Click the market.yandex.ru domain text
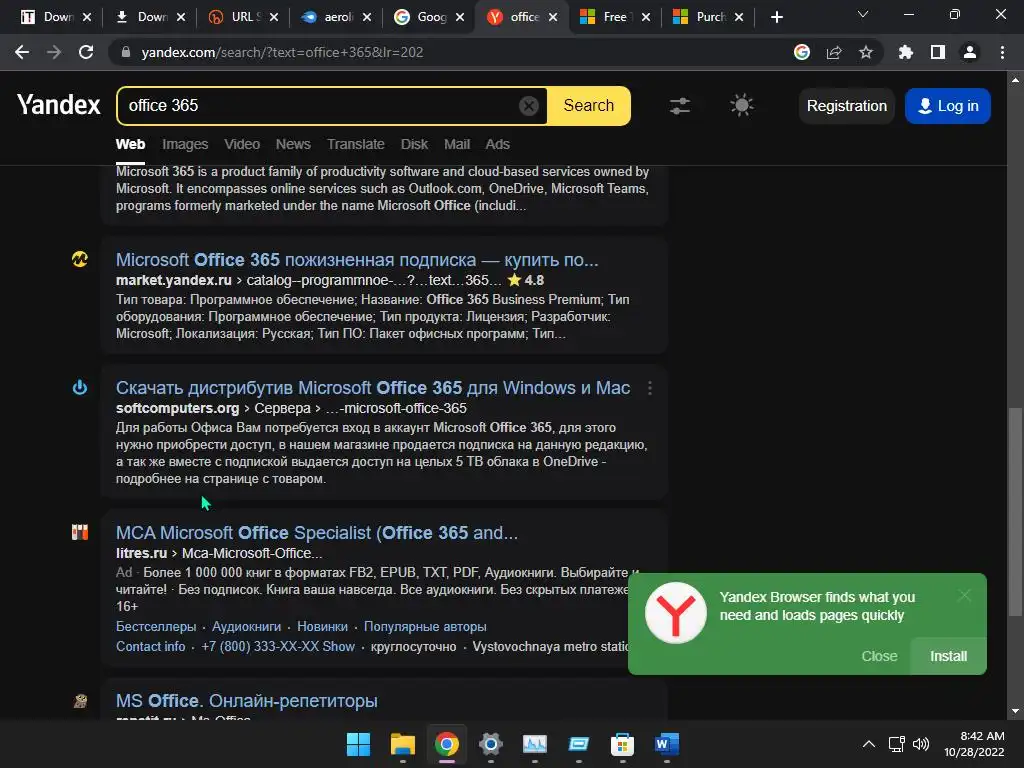 pos(174,280)
